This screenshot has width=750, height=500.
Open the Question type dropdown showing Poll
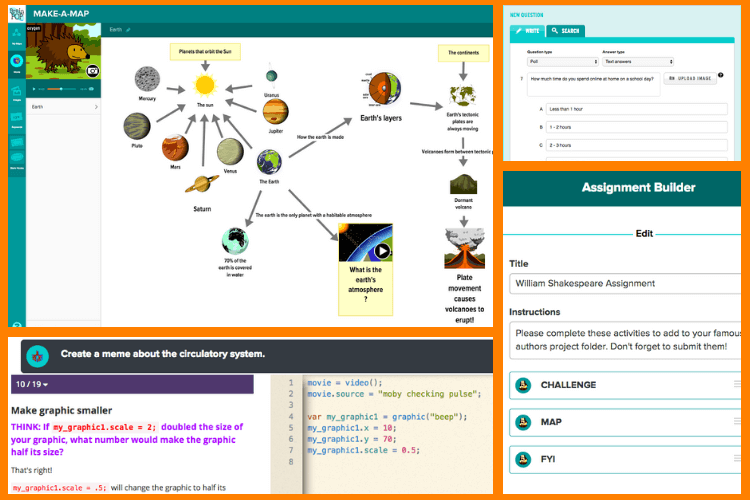562,62
